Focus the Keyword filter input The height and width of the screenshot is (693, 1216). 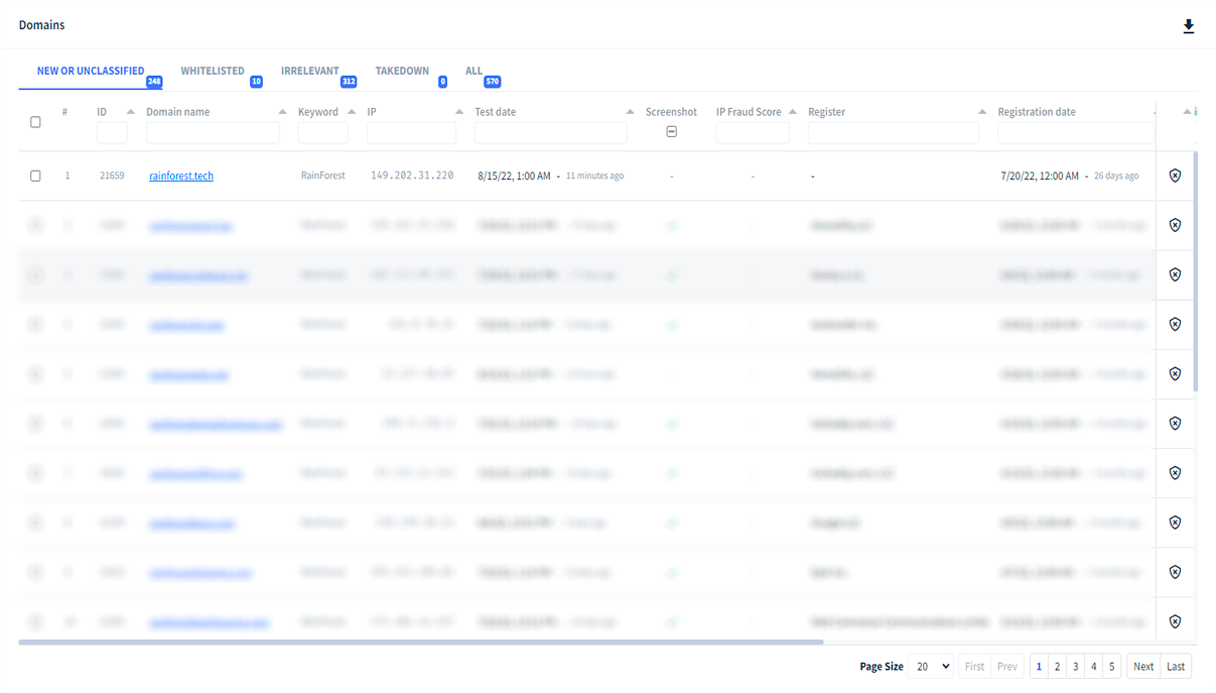click(323, 133)
